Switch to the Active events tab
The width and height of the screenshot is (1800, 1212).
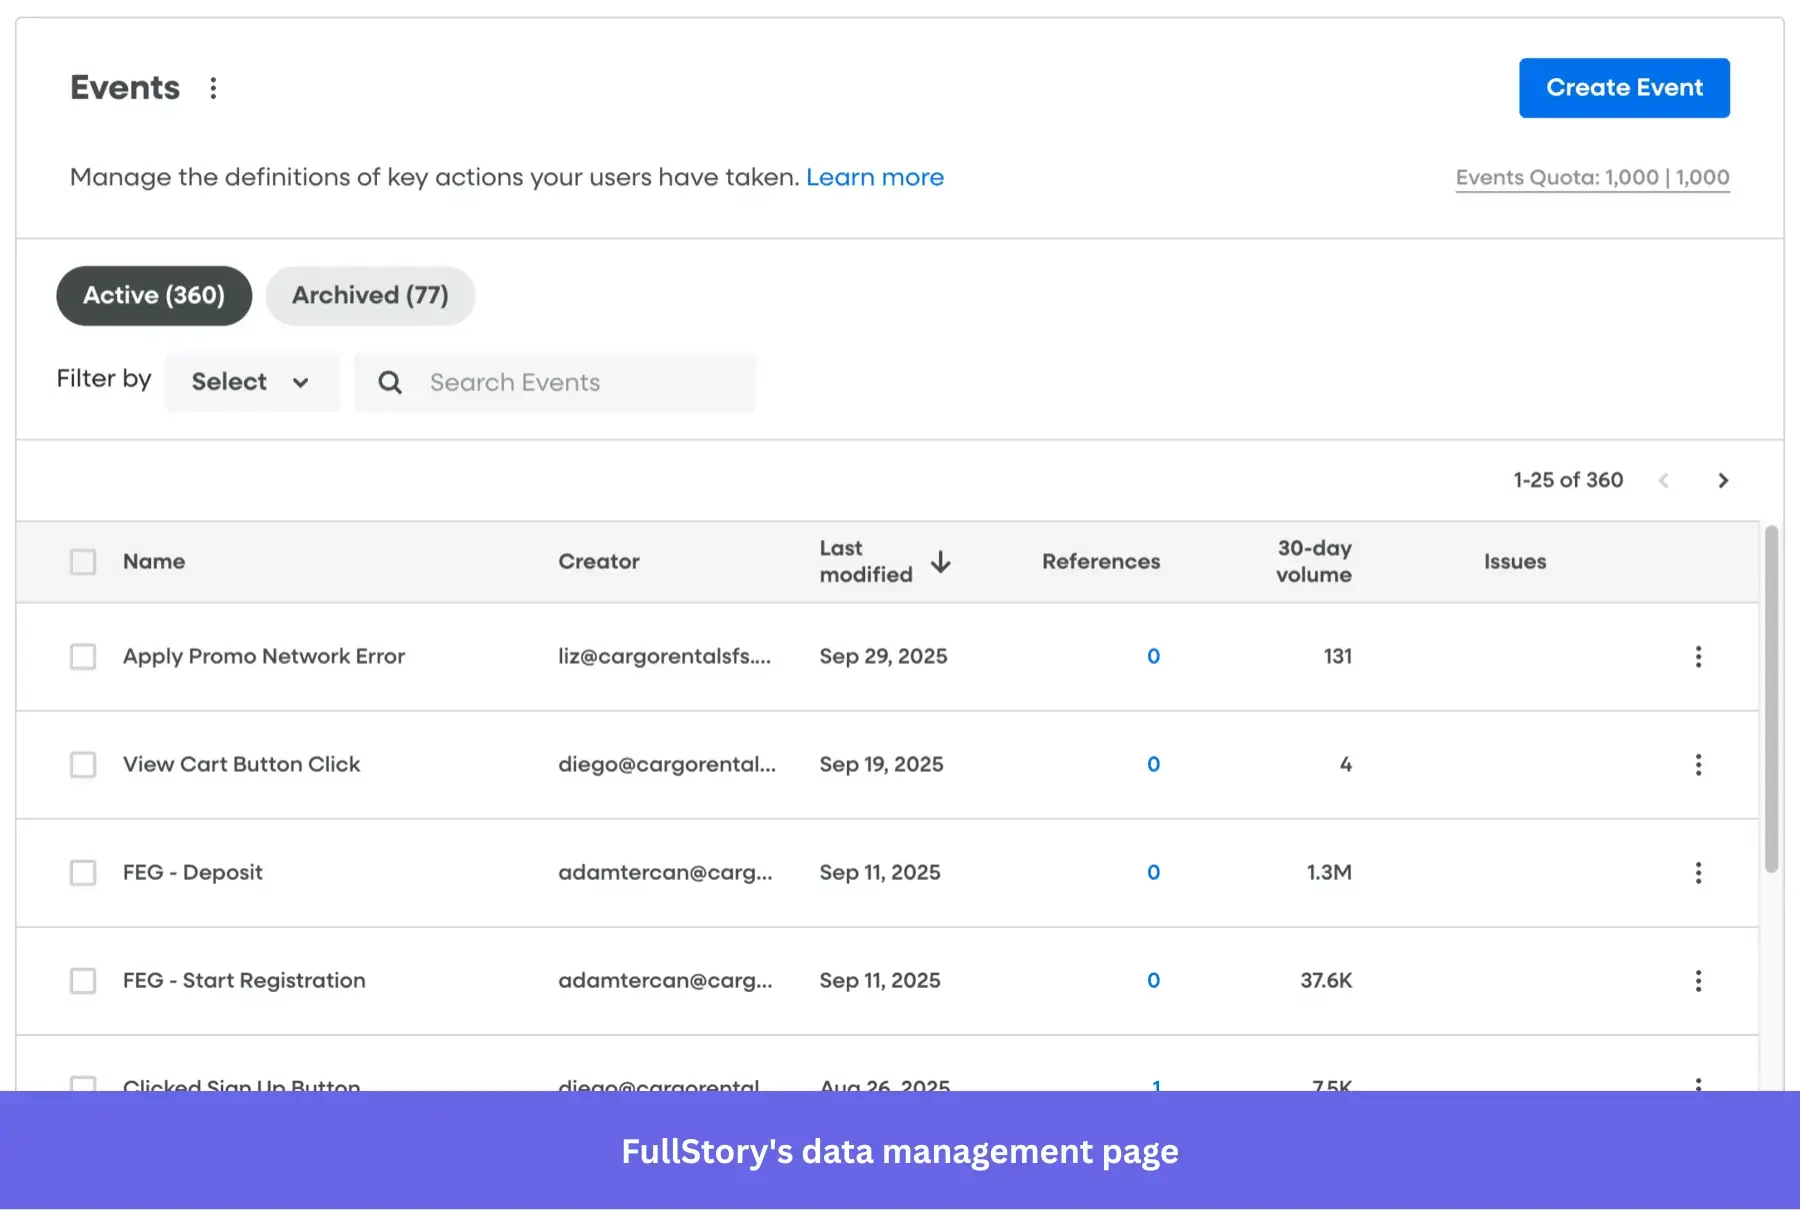coord(153,295)
